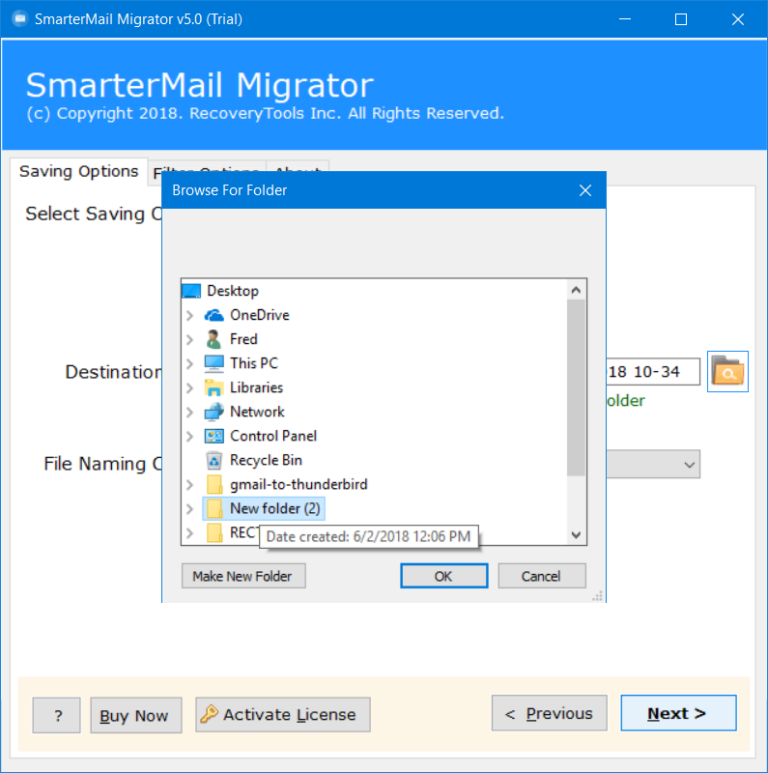This screenshot has width=768, height=773.
Task: Click scroll down arrow in folder tree
Action: 576,534
